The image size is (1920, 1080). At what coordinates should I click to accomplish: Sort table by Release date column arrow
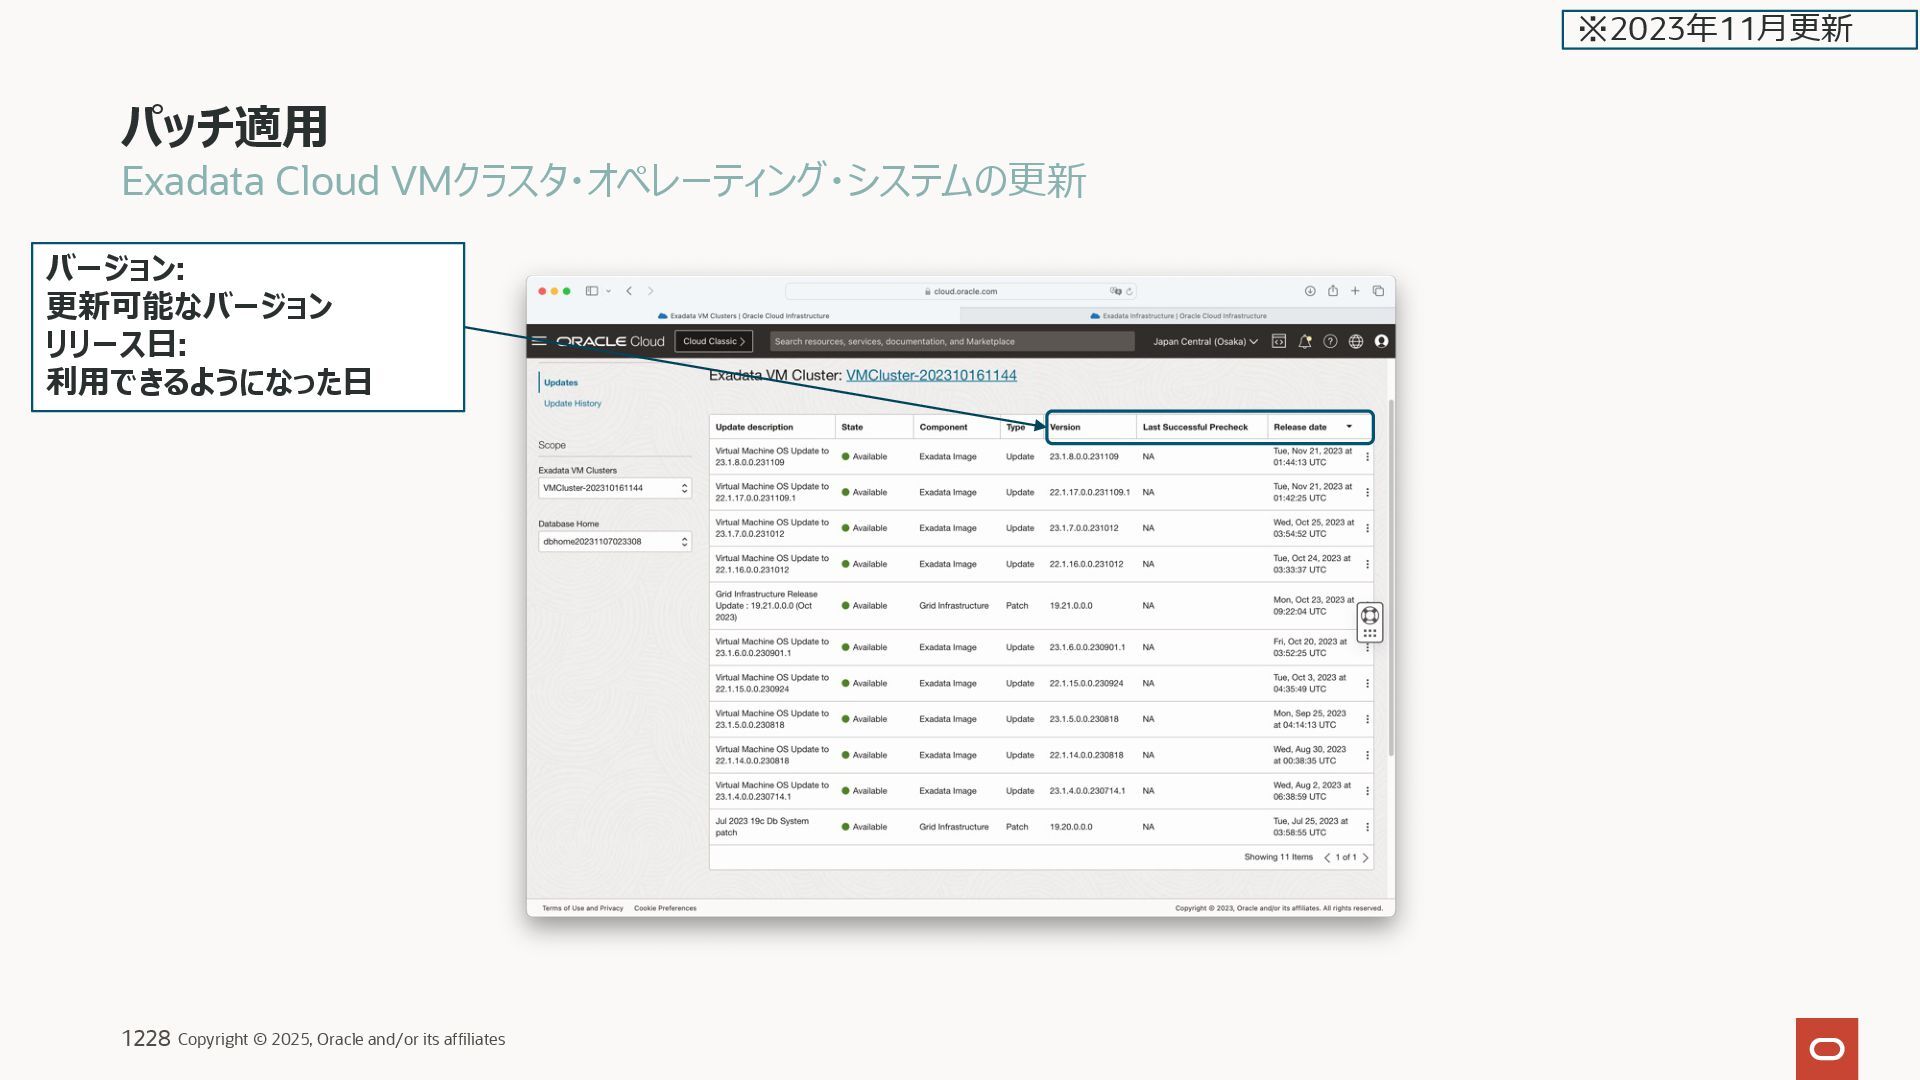point(1349,427)
